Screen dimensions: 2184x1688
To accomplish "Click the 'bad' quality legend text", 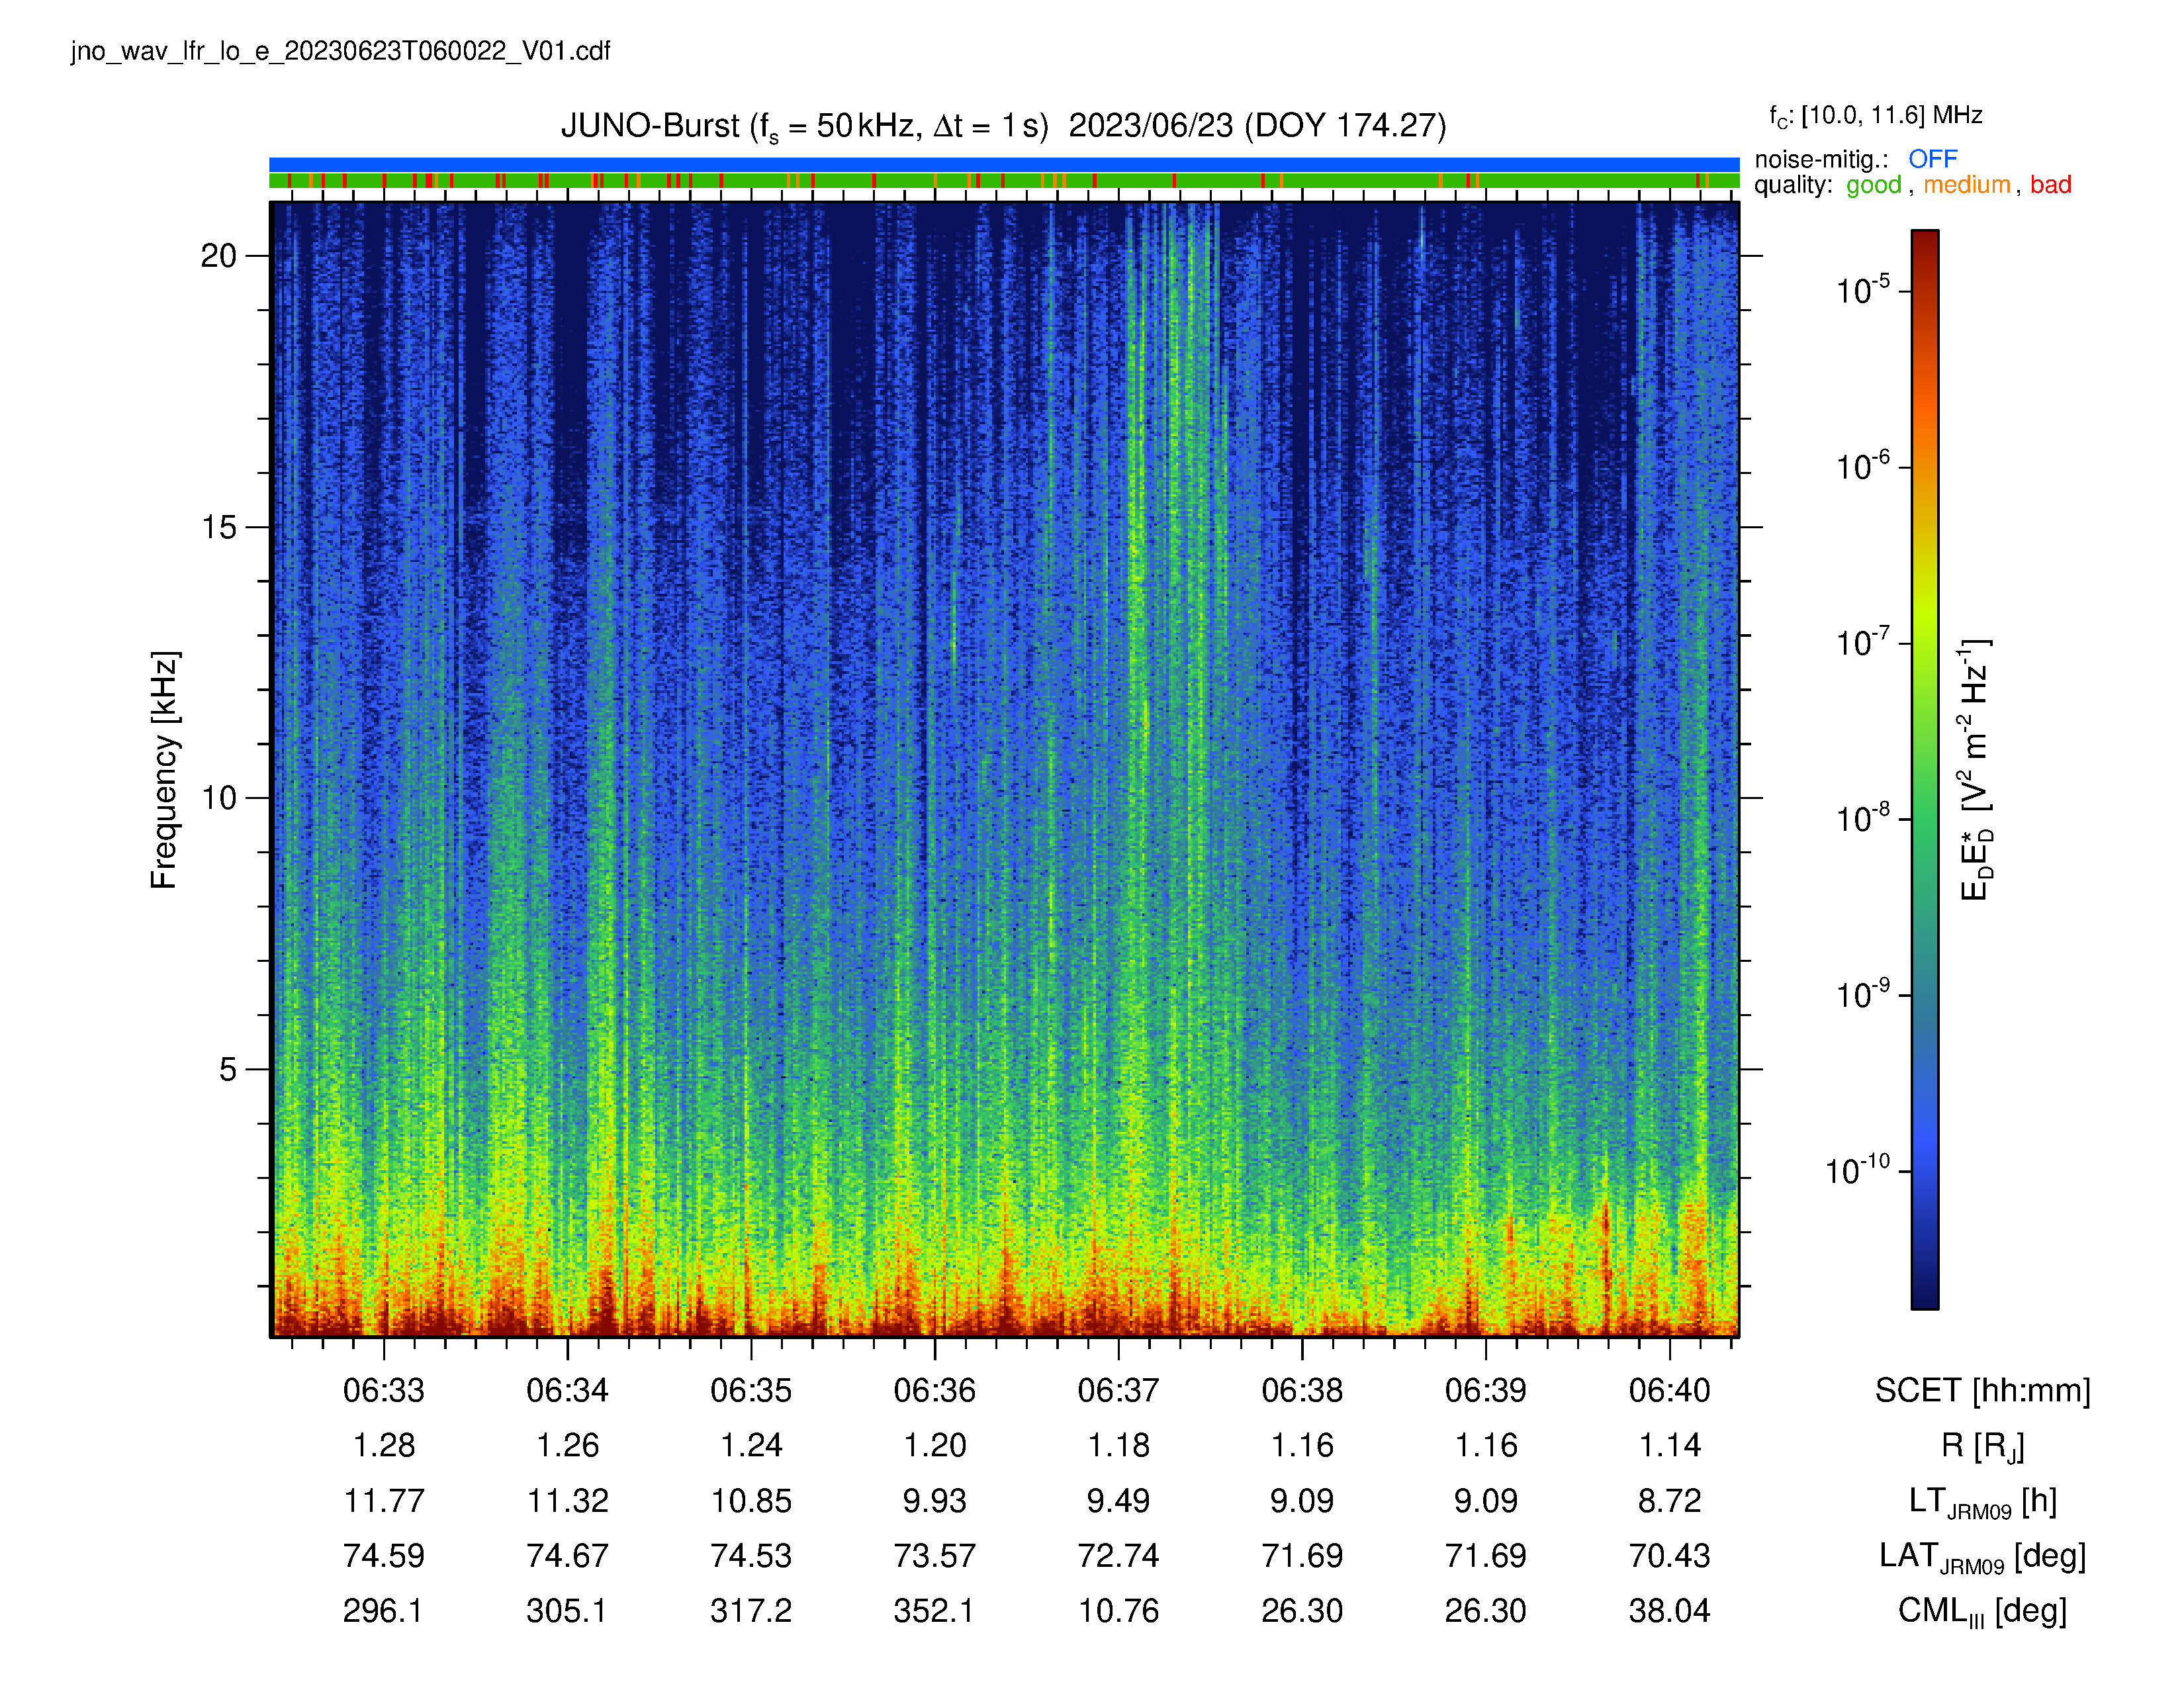I will 2050,185.
